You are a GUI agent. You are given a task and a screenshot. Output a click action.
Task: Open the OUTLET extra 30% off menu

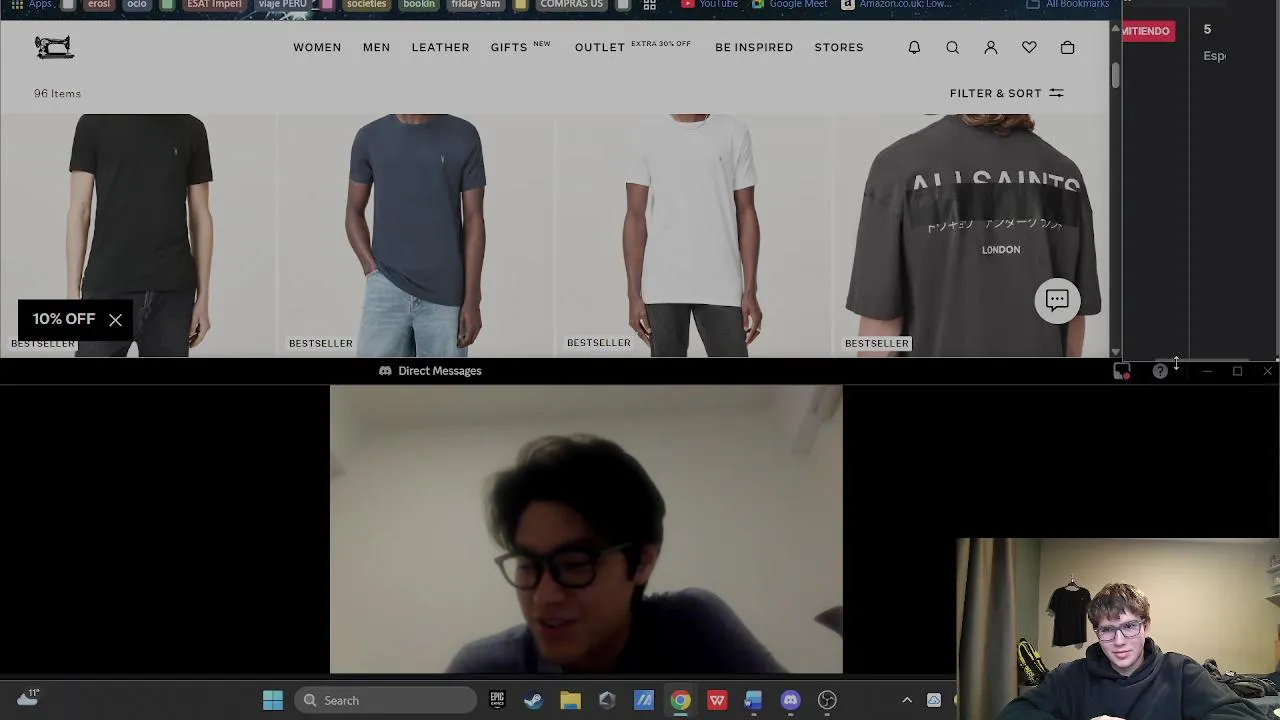pos(632,47)
